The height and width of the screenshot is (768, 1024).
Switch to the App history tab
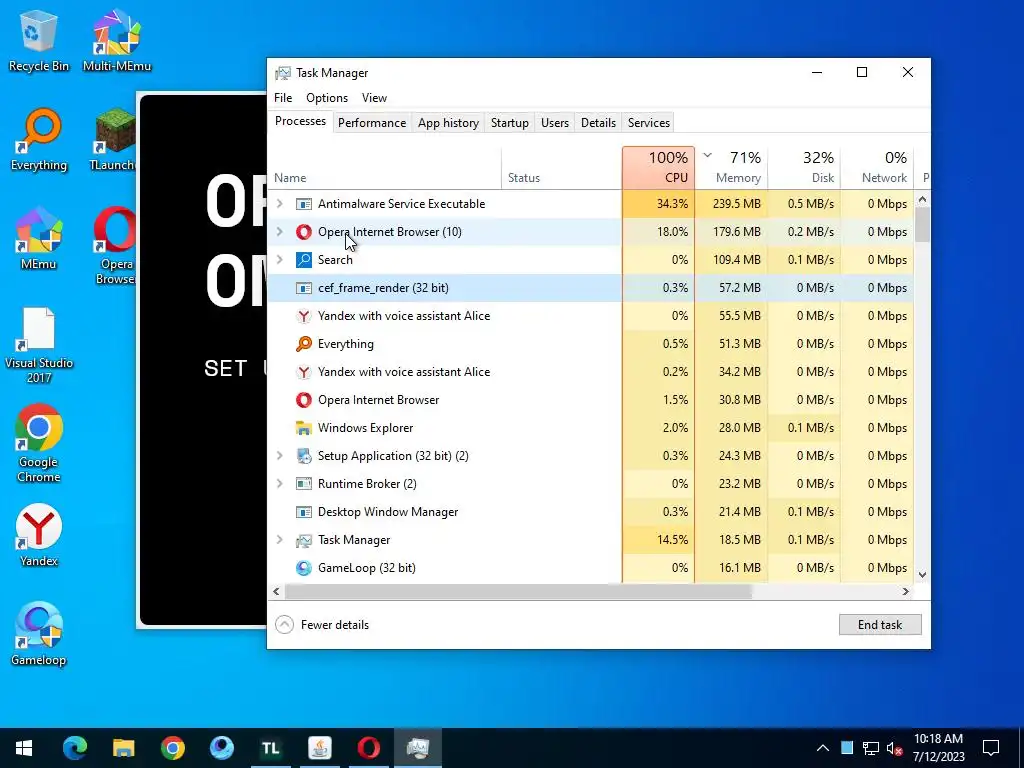pyautogui.click(x=448, y=123)
